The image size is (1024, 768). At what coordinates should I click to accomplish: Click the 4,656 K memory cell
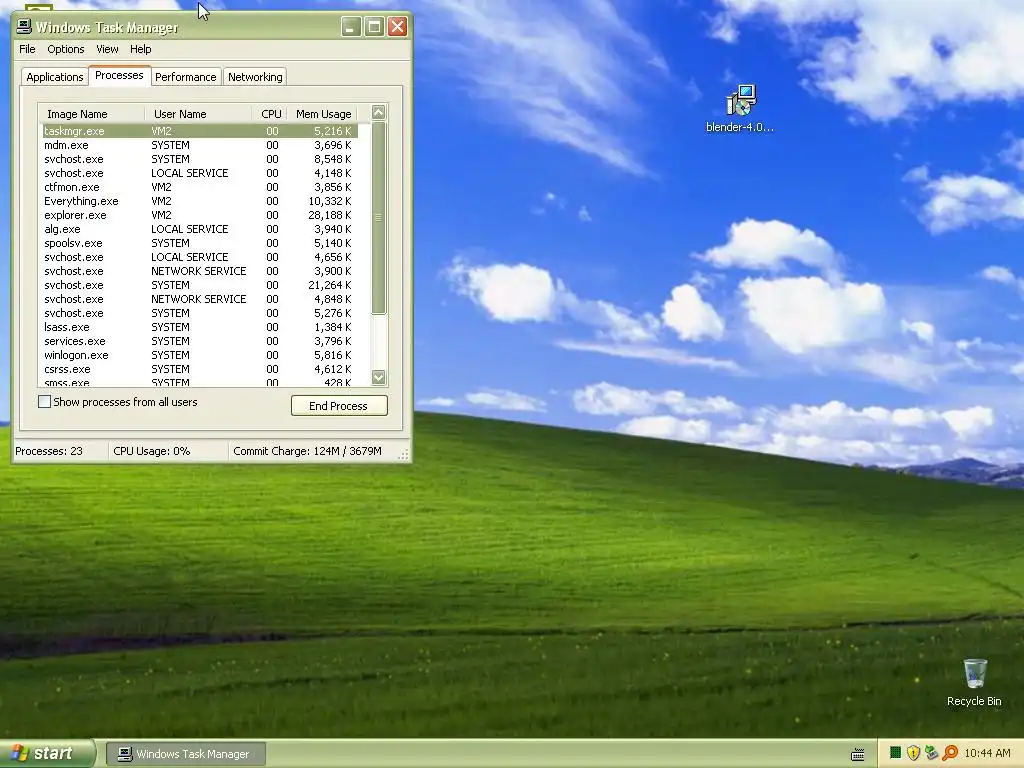coord(332,257)
